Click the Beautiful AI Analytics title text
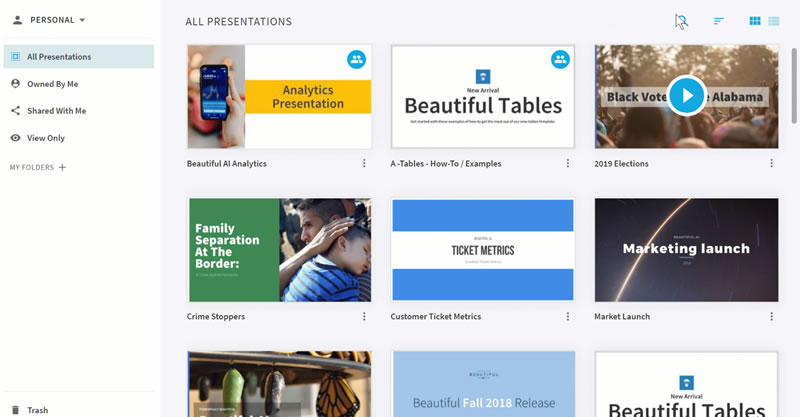Viewport: 800px width, 417px height. point(227,164)
